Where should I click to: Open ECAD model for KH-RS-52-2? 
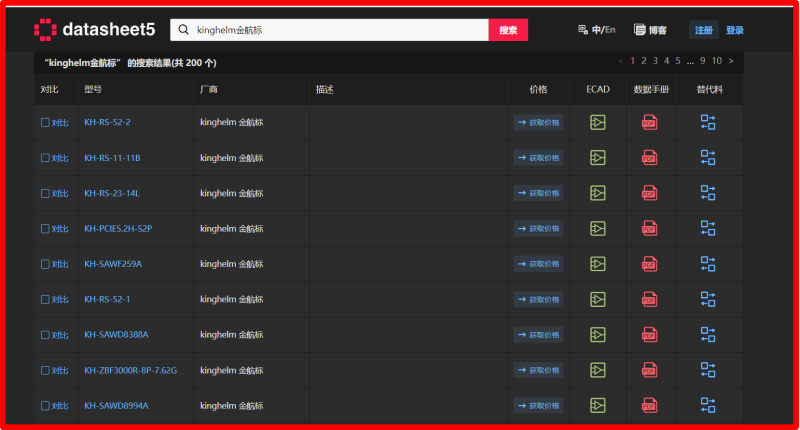pos(597,122)
